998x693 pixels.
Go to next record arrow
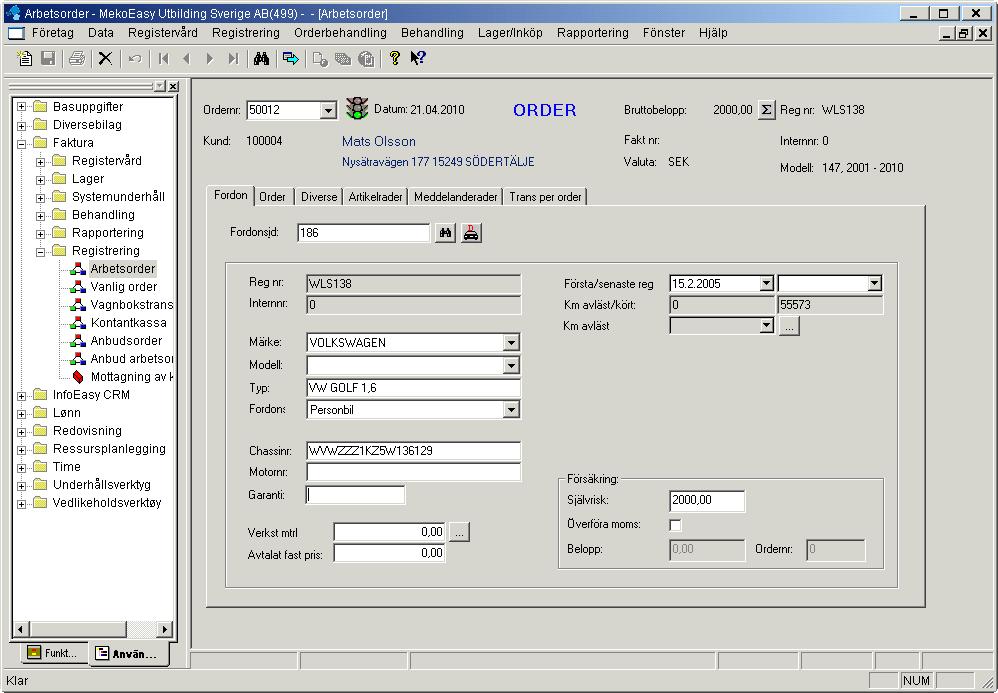(209, 59)
